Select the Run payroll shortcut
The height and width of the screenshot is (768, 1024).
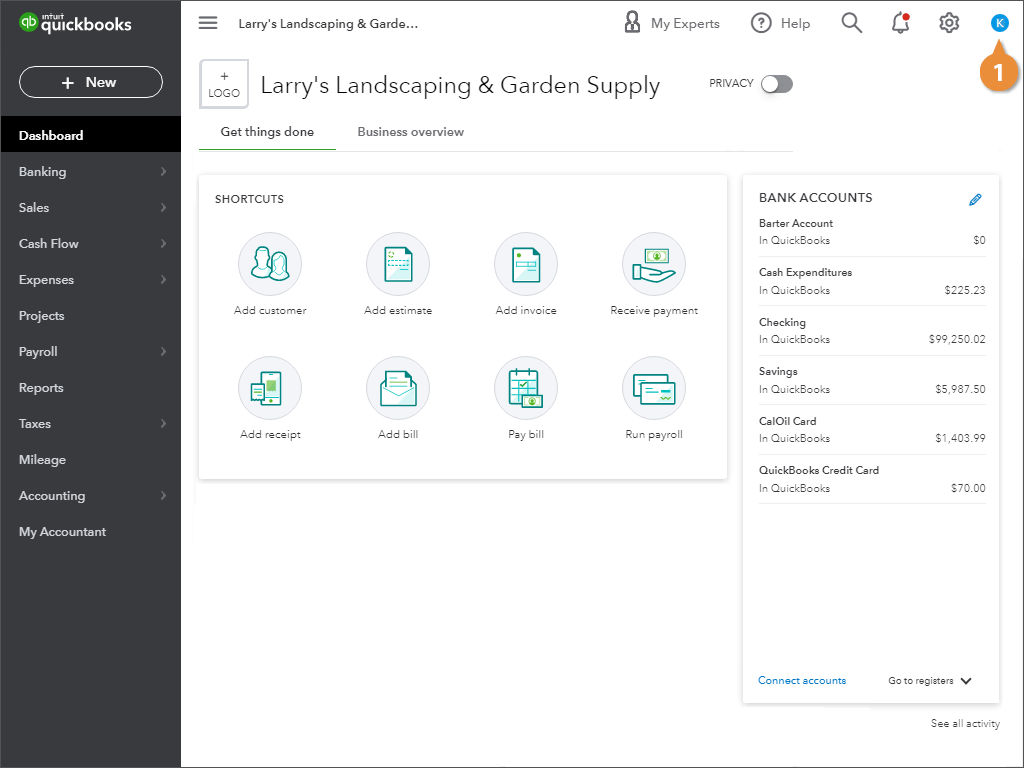654,388
